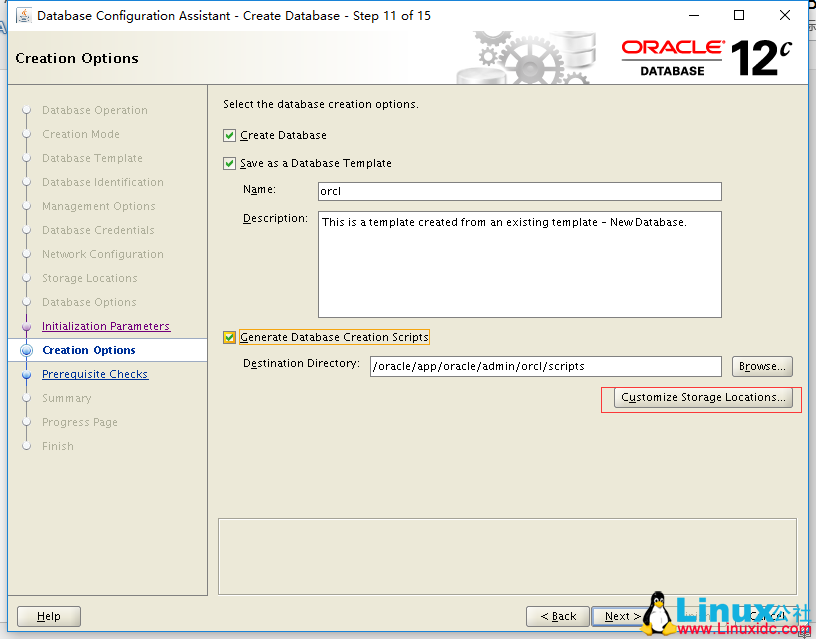Click the Back button
The width and height of the screenshot is (816, 639).
pos(557,616)
